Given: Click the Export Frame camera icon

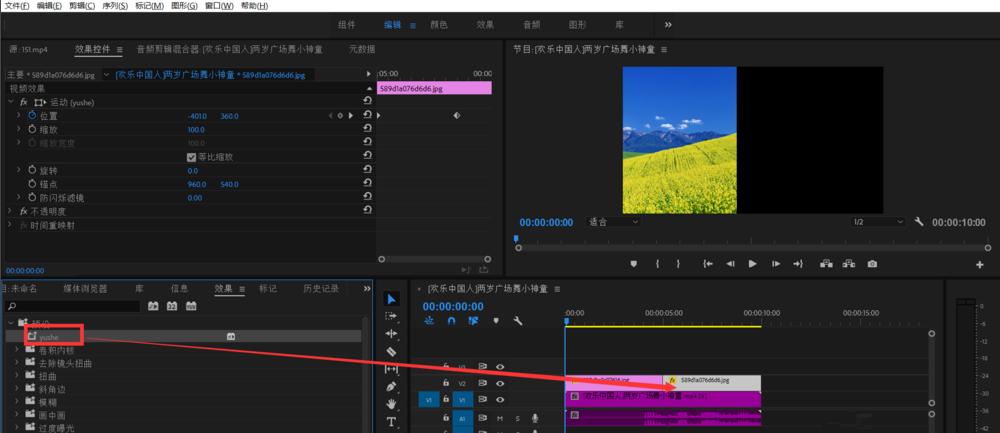Looking at the screenshot, I should pos(872,264).
